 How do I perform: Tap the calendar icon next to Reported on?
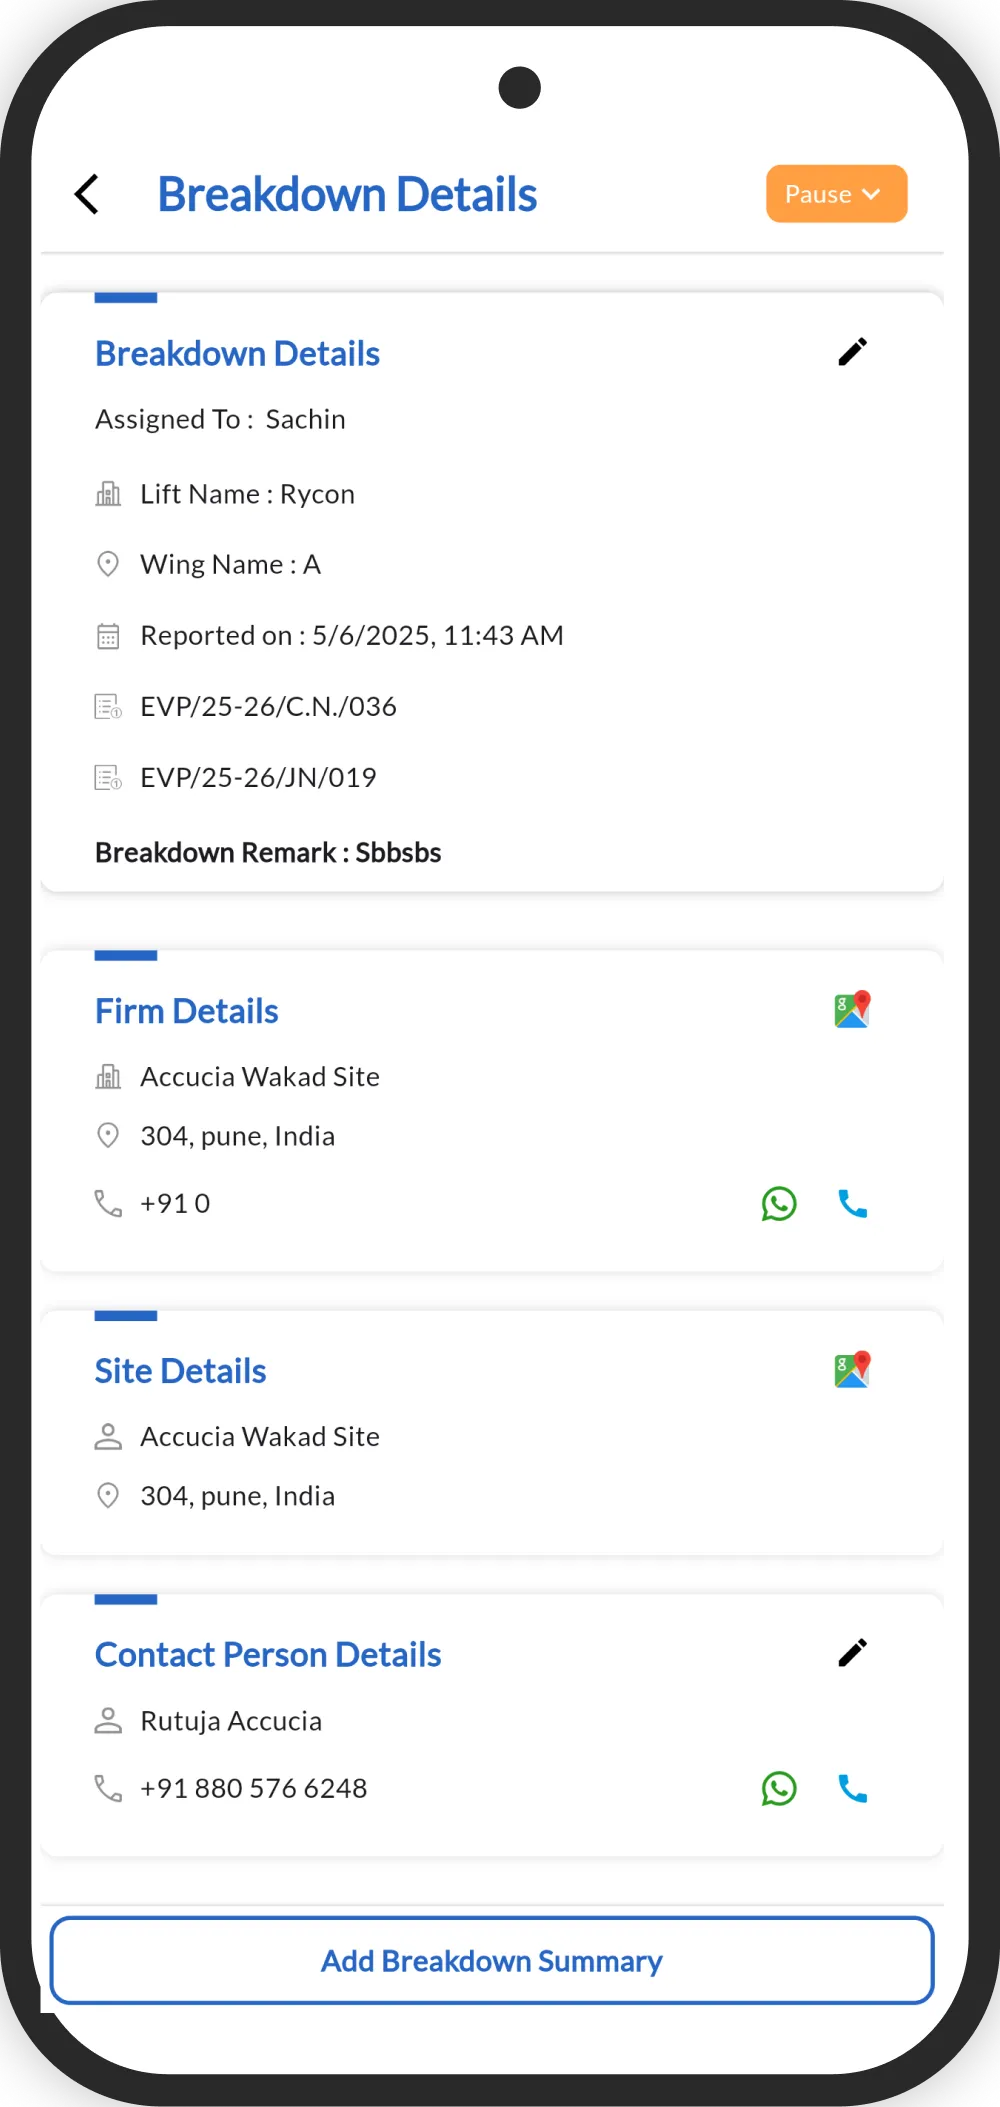pos(108,635)
